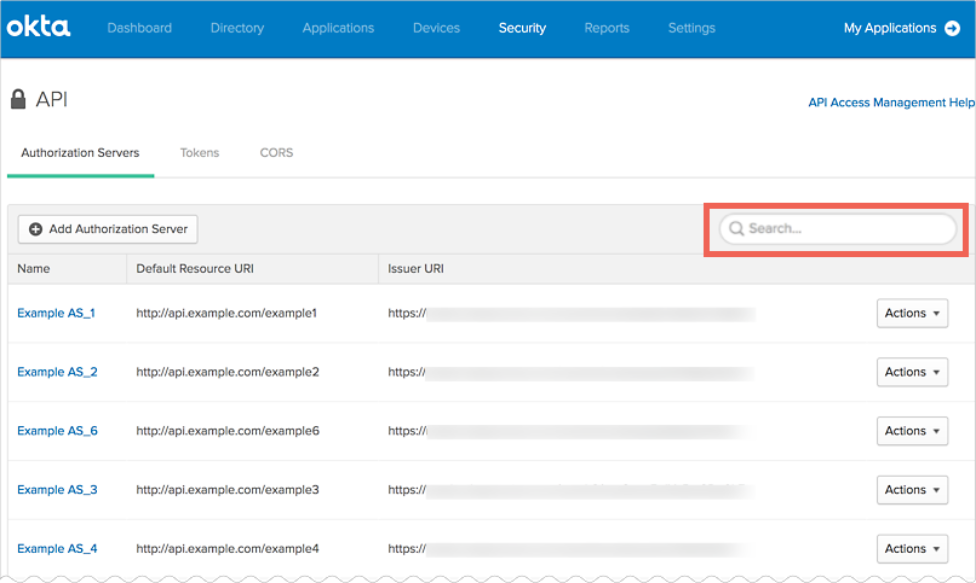Viewport: 976px width, 583px height.
Task: Open the Reports menu
Action: click(x=607, y=28)
